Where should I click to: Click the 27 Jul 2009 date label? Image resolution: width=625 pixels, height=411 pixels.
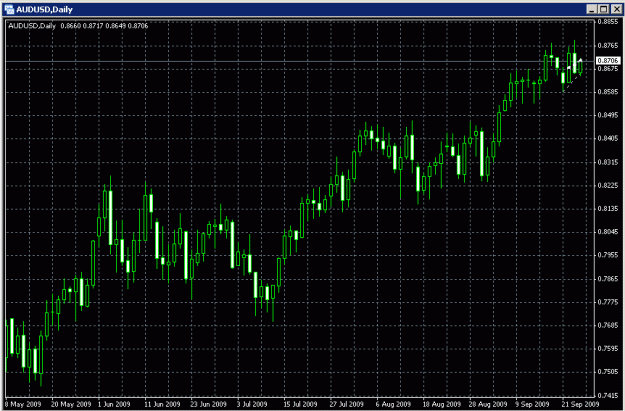pyautogui.click(x=346, y=404)
